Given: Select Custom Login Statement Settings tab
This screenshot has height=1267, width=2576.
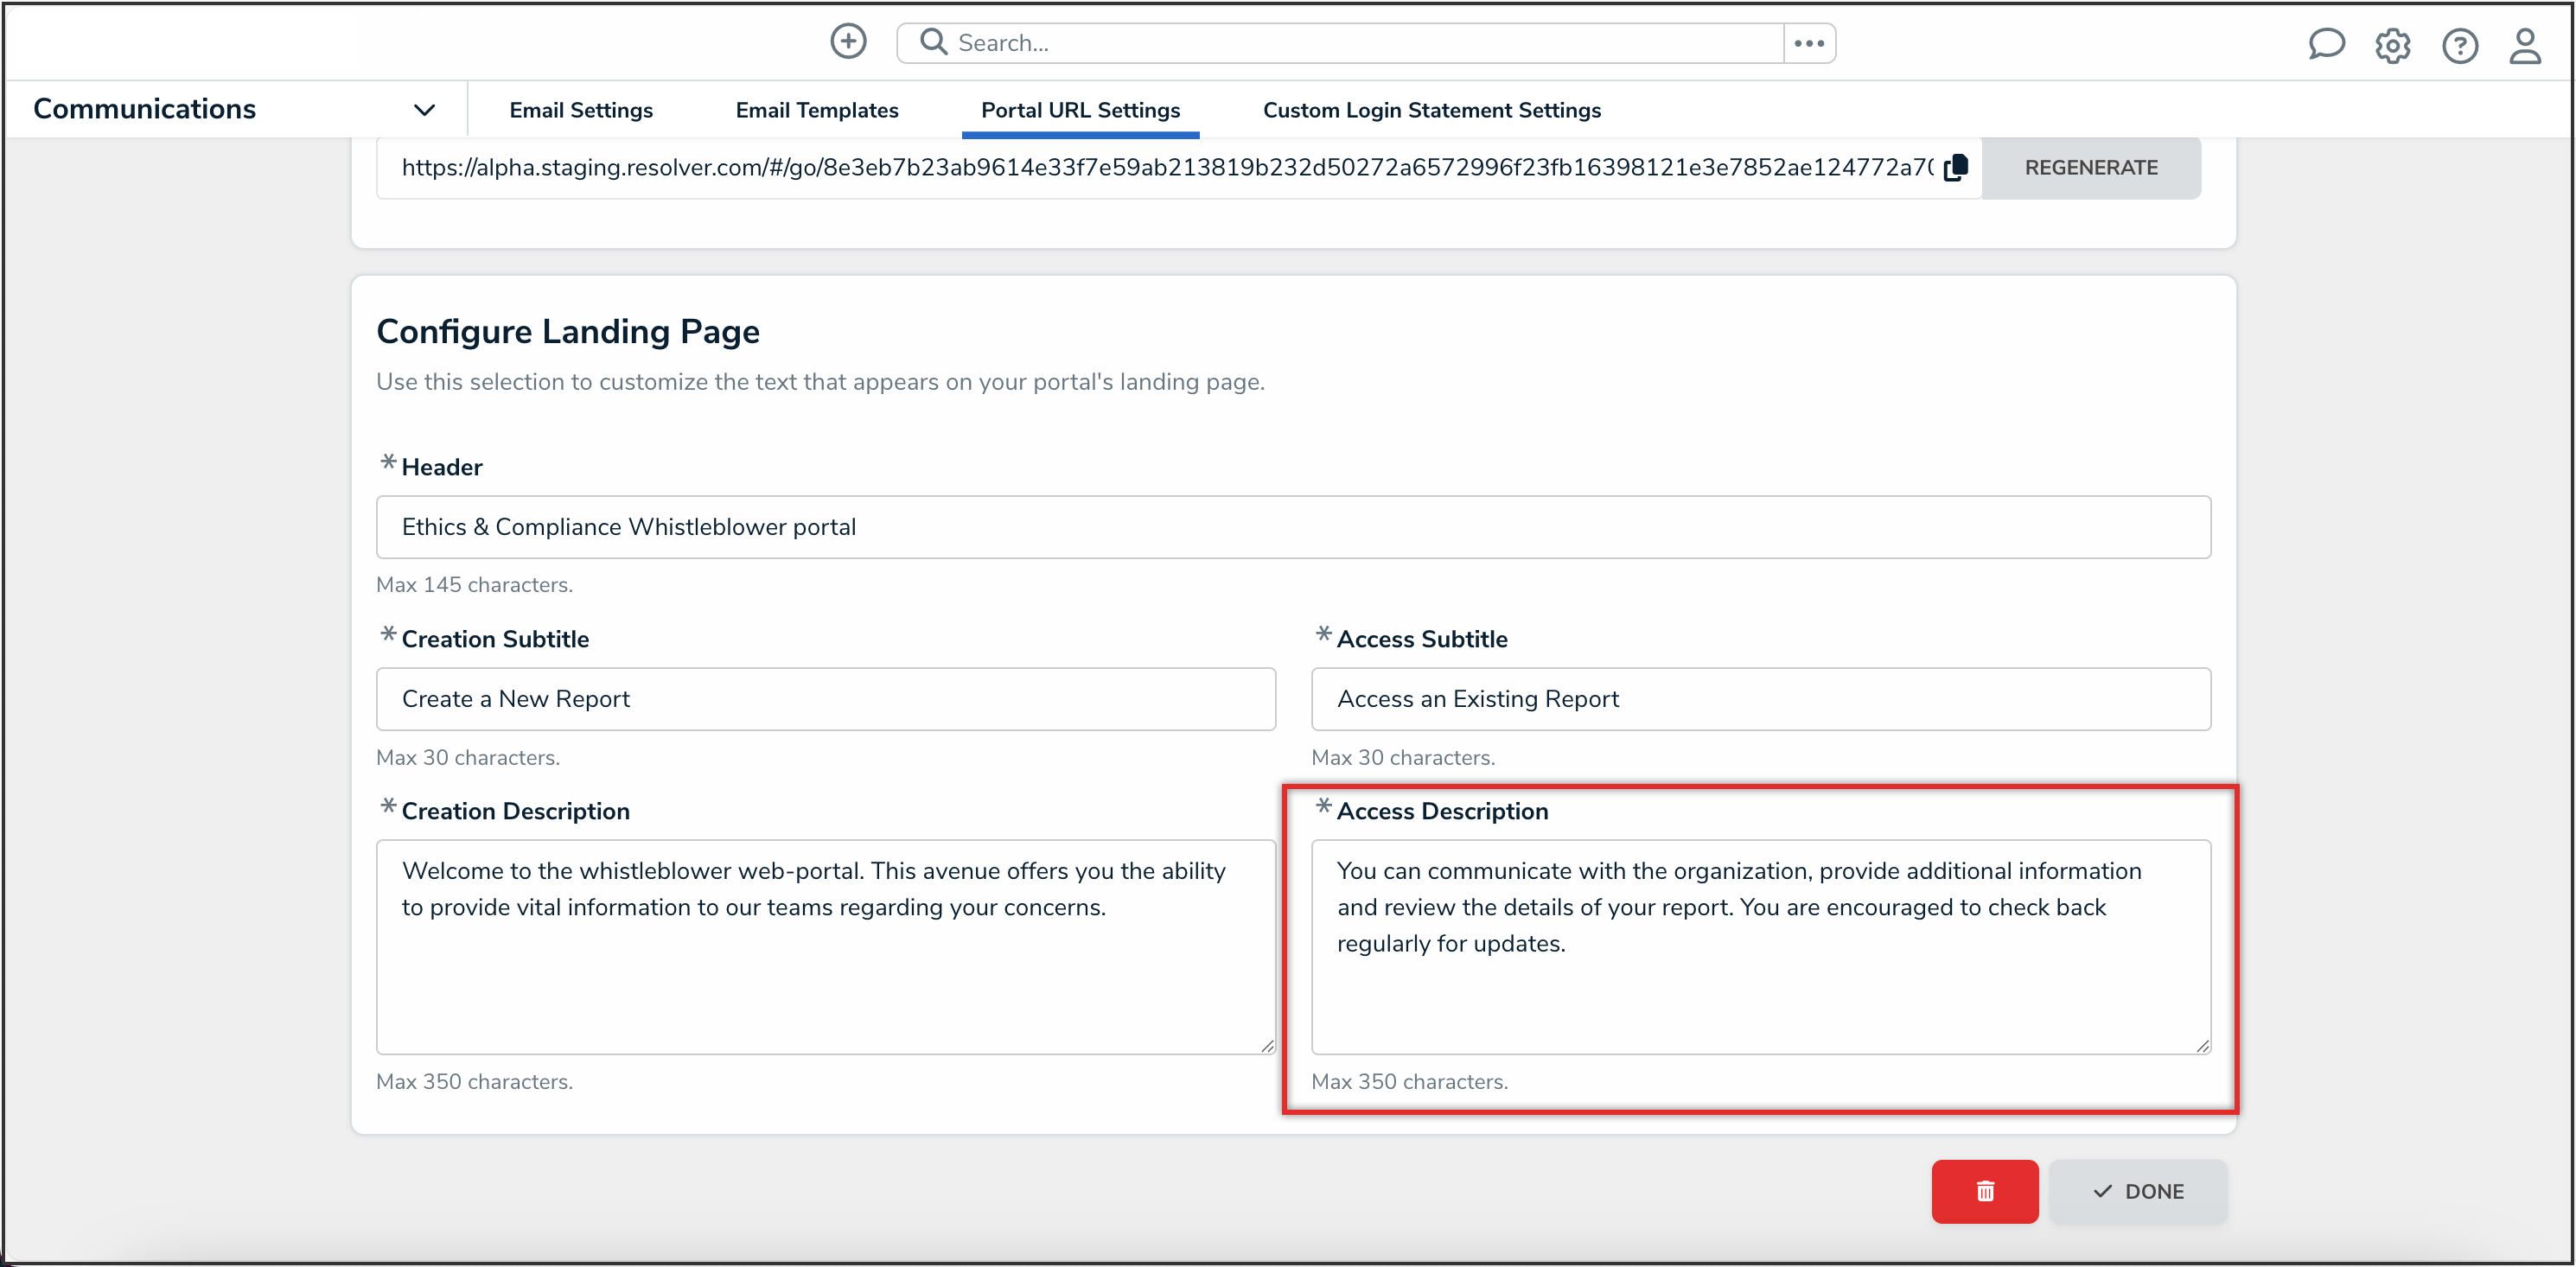Looking at the screenshot, I should [1431, 110].
